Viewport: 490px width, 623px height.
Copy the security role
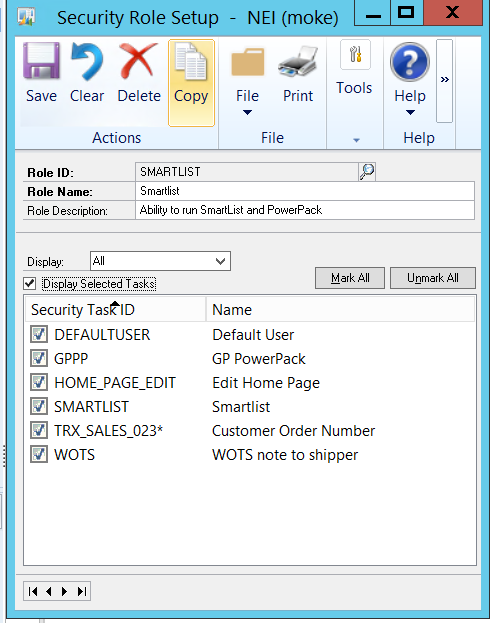pyautogui.click(x=191, y=83)
